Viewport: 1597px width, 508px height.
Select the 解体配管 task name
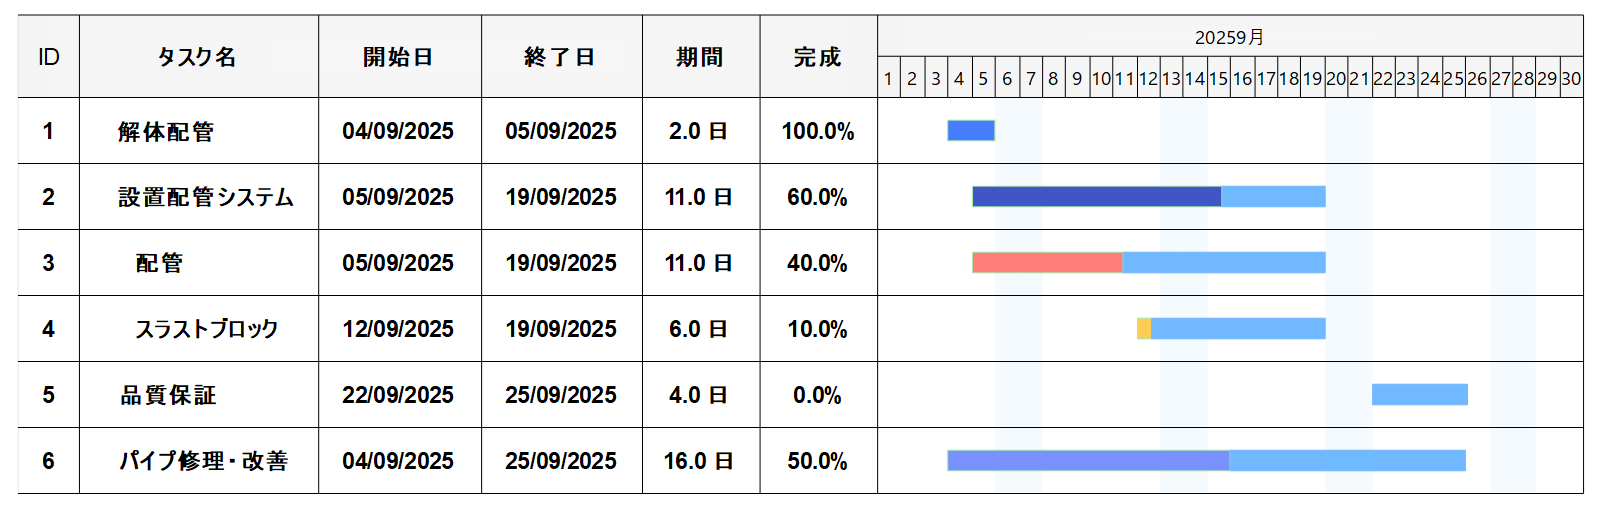(x=166, y=131)
